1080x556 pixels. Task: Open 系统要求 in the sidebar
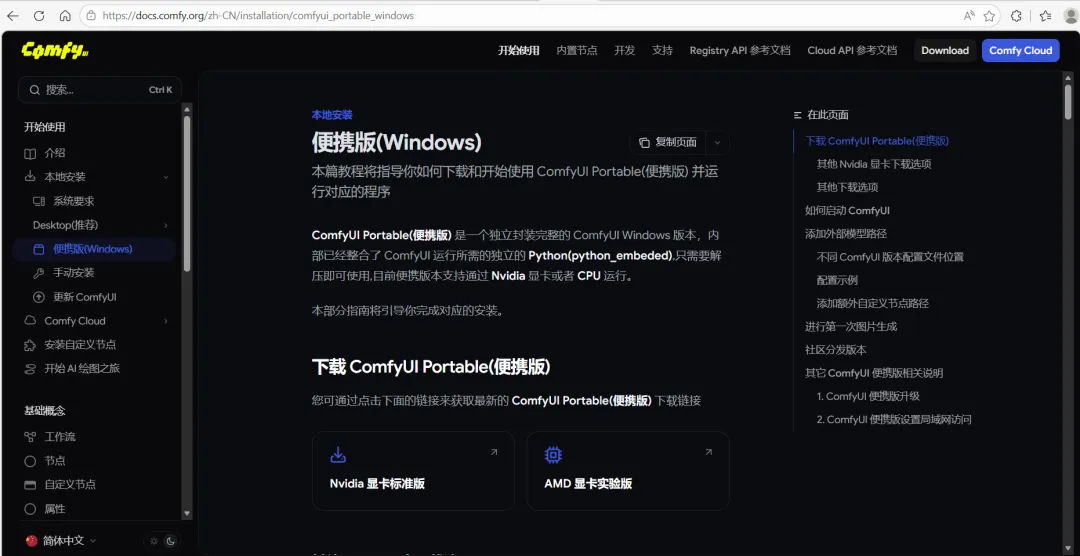coord(74,201)
